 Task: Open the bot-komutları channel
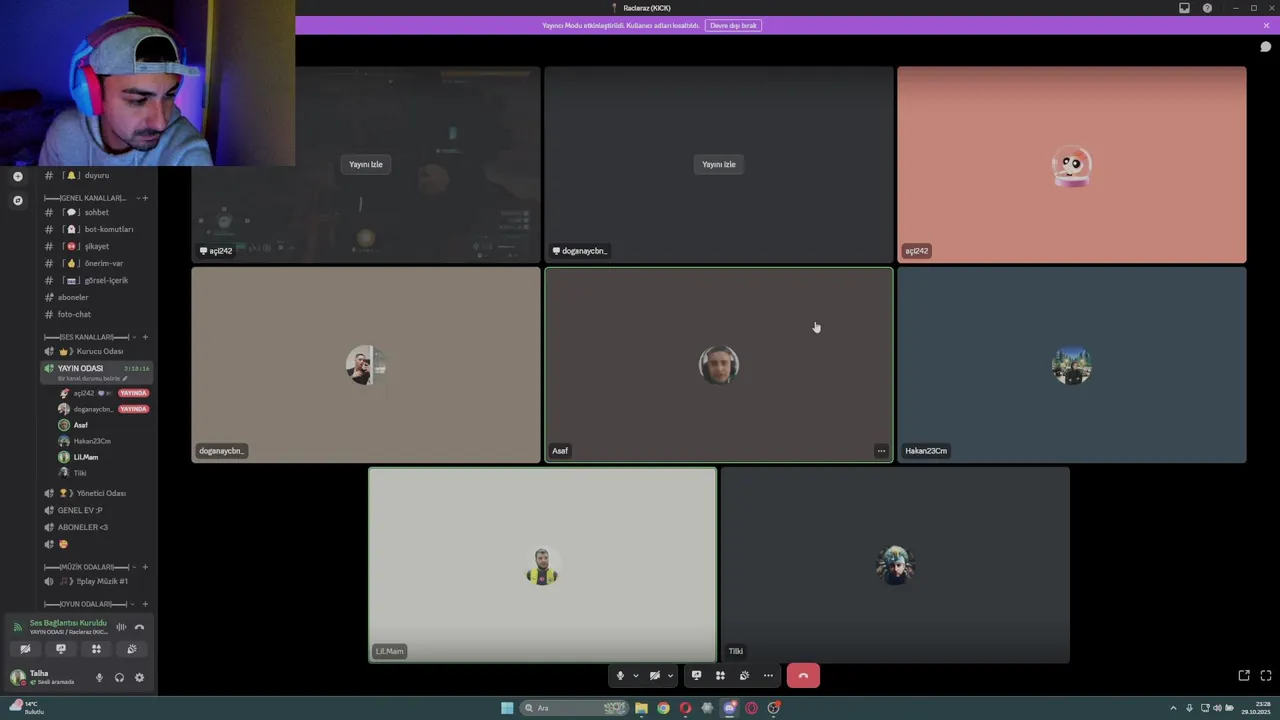[97, 229]
